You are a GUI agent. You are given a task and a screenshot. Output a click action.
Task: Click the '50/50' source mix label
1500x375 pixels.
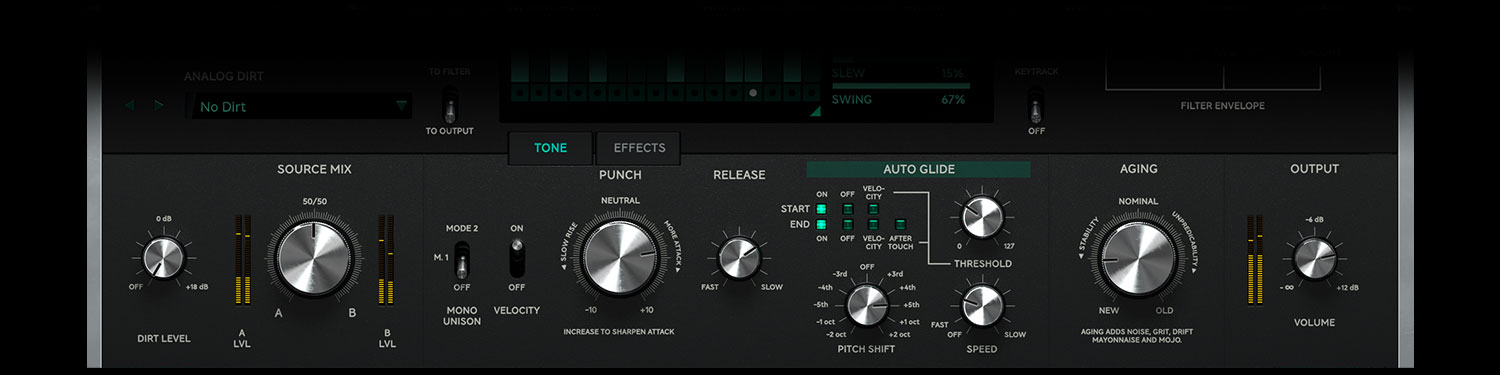(x=314, y=201)
